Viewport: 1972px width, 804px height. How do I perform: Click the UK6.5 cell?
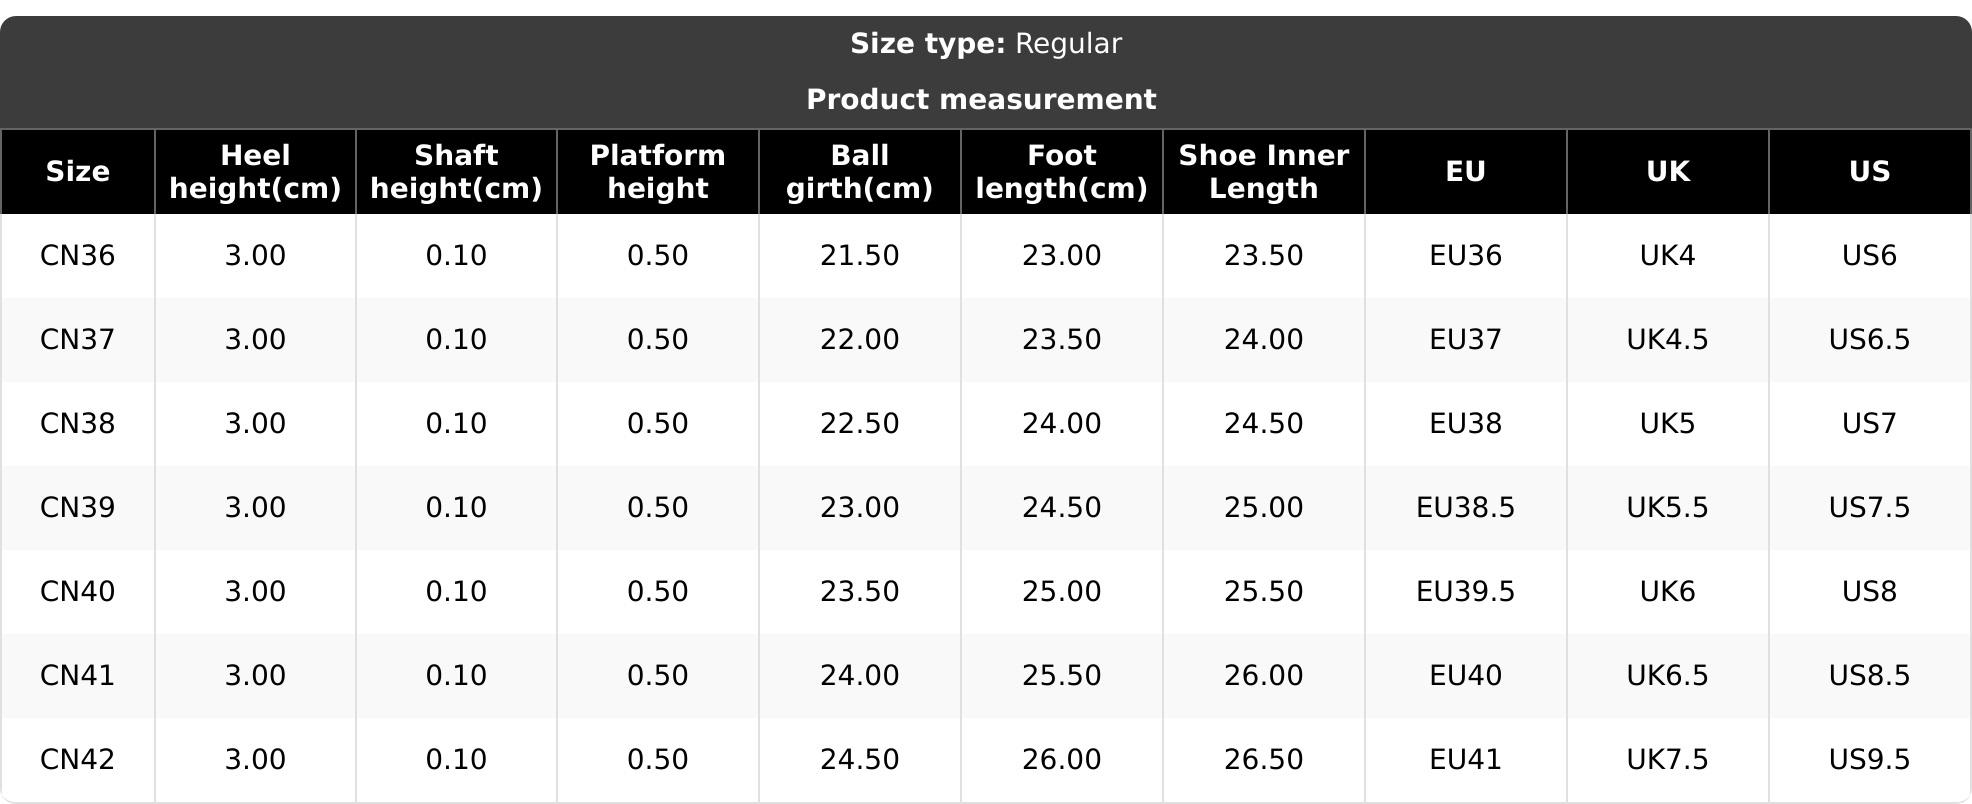click(x=1667, y=676)
